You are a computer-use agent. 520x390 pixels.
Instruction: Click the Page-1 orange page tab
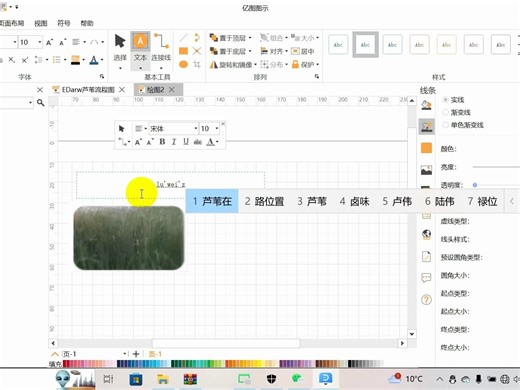(x=155, y=354)
